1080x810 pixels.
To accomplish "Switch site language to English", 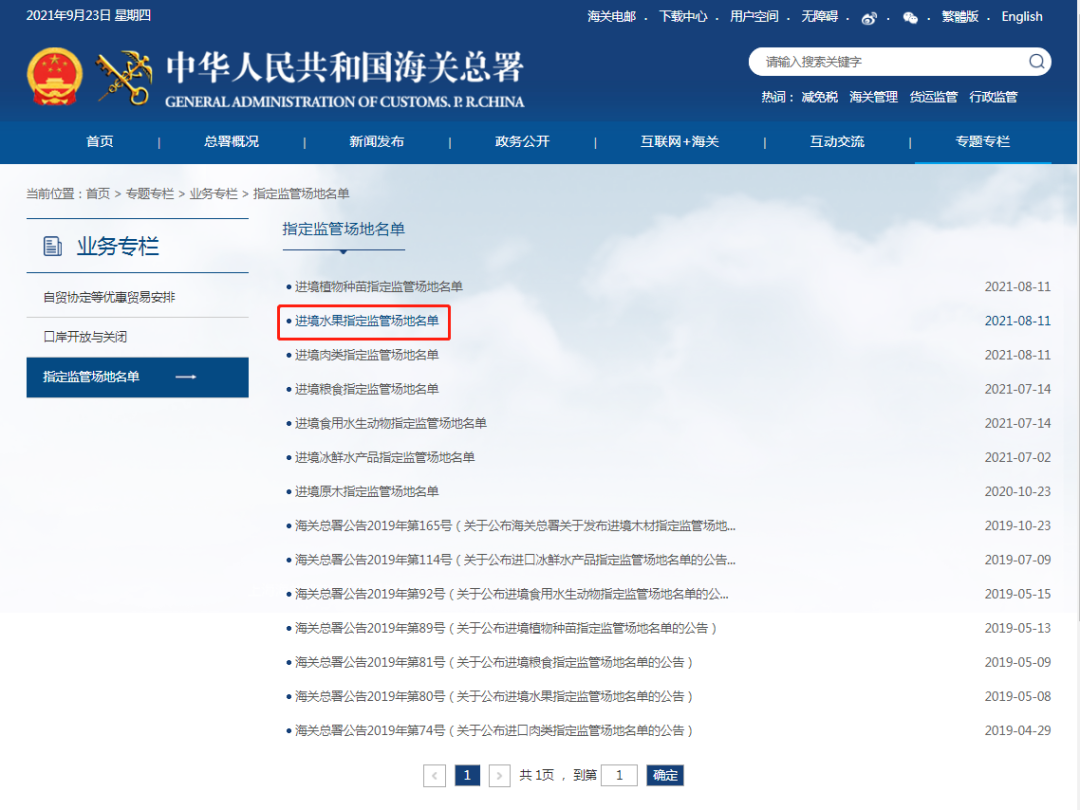I will click(1021, 17).
